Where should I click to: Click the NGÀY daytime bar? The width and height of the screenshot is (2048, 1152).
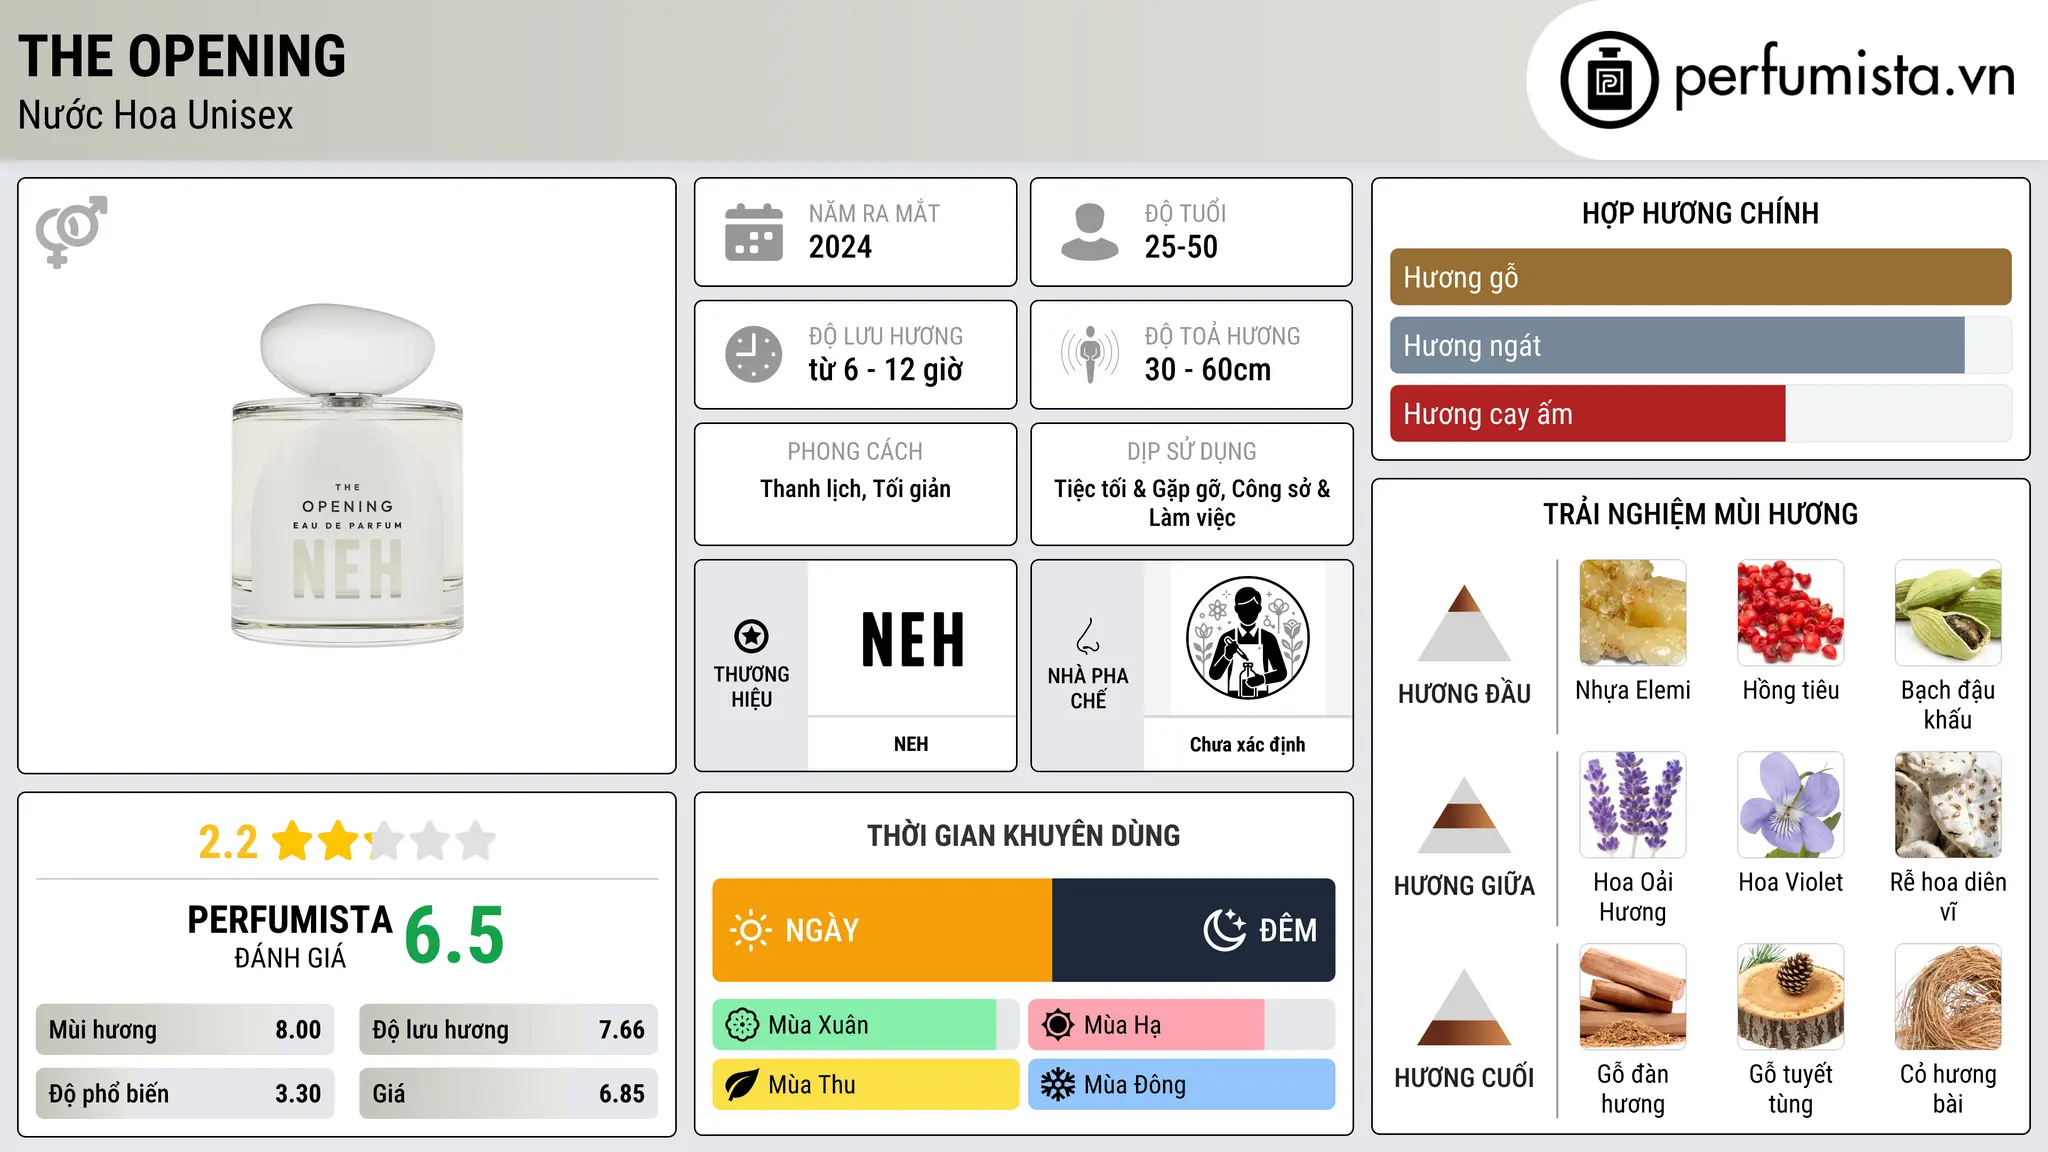(882, 930)
